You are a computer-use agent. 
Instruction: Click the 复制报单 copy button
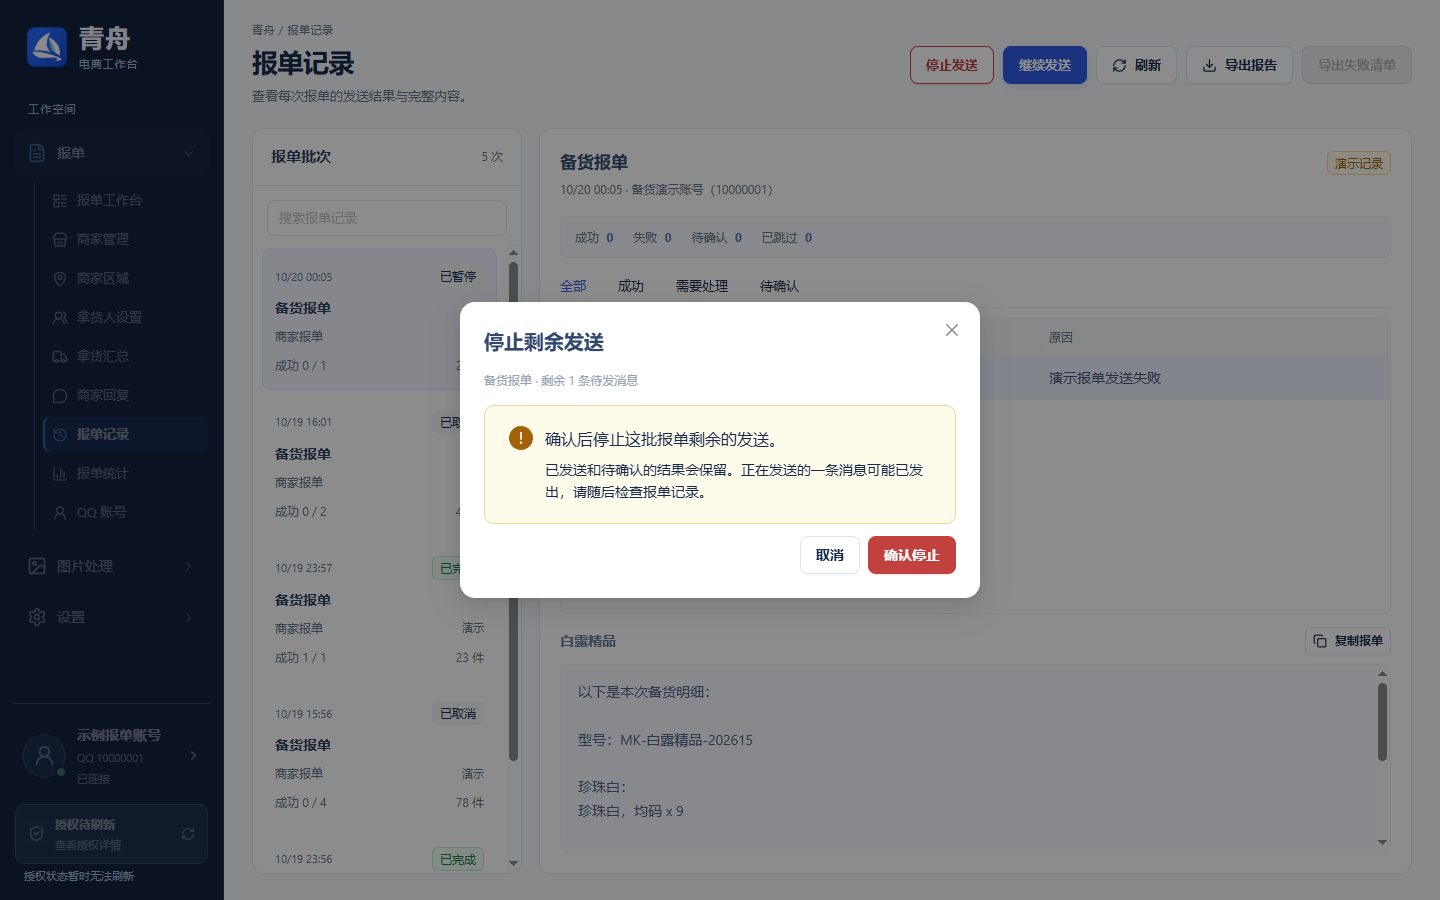point(1348,641)
